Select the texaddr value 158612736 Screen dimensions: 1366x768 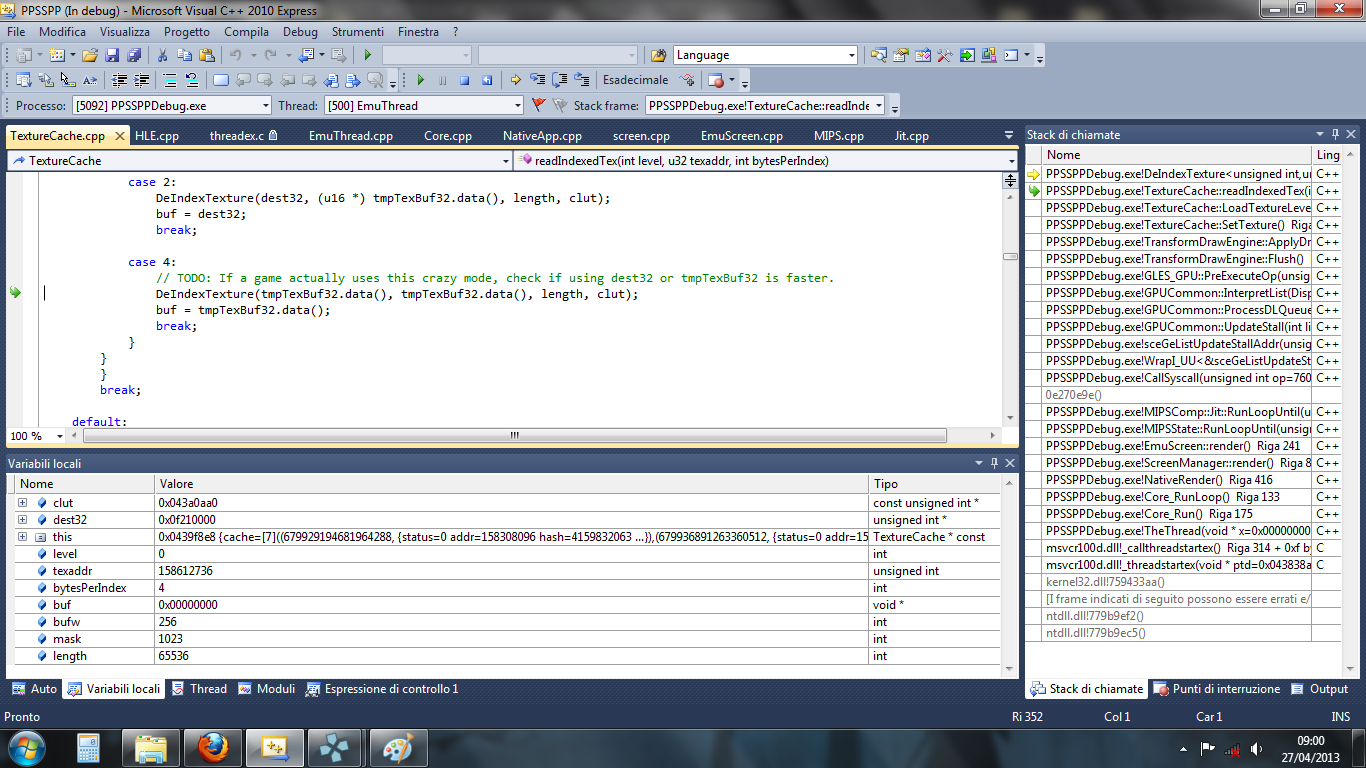(x=185, y=571)
